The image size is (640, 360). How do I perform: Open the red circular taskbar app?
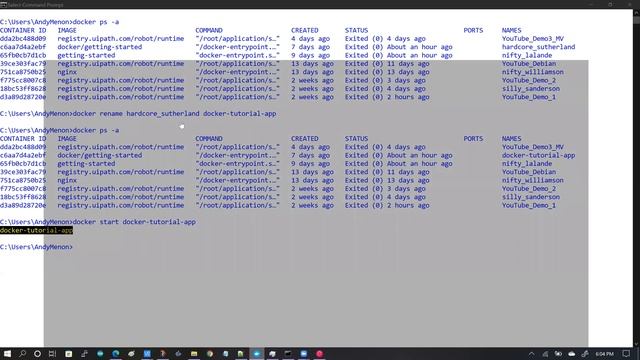tap(320, 353)
